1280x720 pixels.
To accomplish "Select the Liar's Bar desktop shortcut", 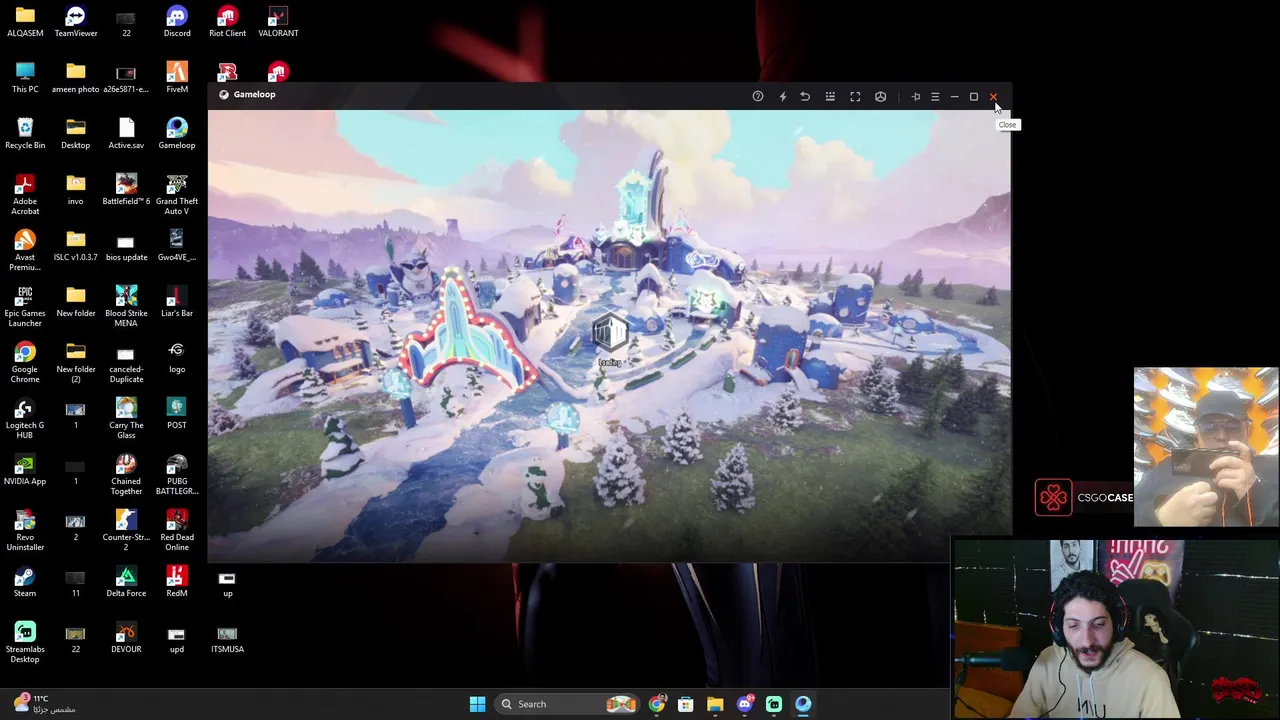I will point(177,302).
